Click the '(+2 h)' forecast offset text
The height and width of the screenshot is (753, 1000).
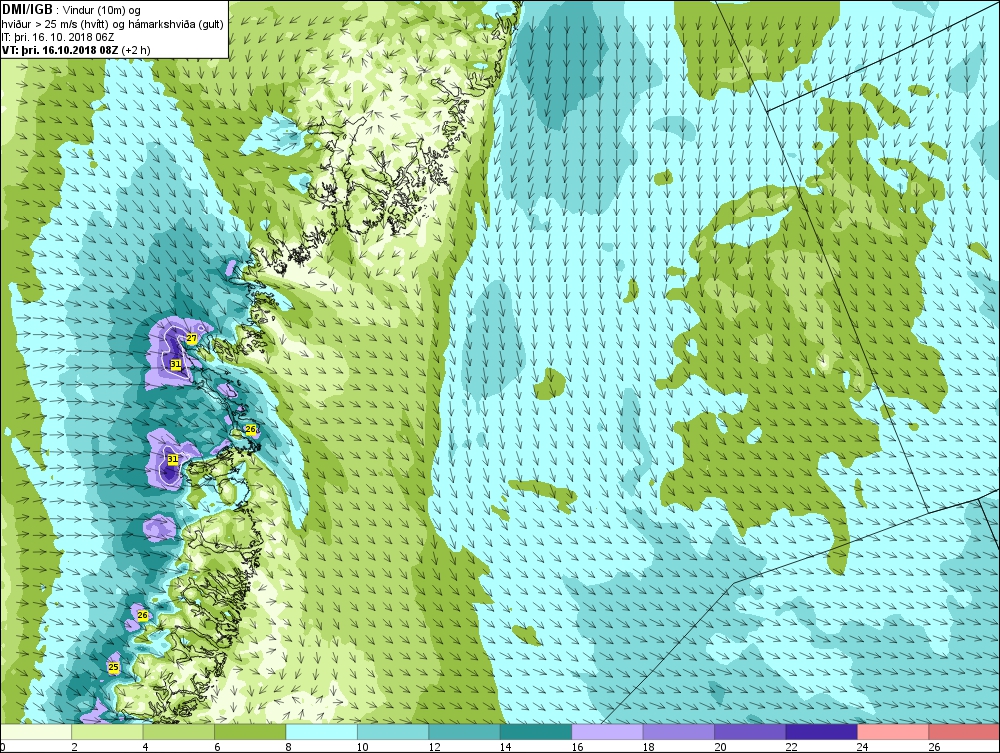coord(136,50)
